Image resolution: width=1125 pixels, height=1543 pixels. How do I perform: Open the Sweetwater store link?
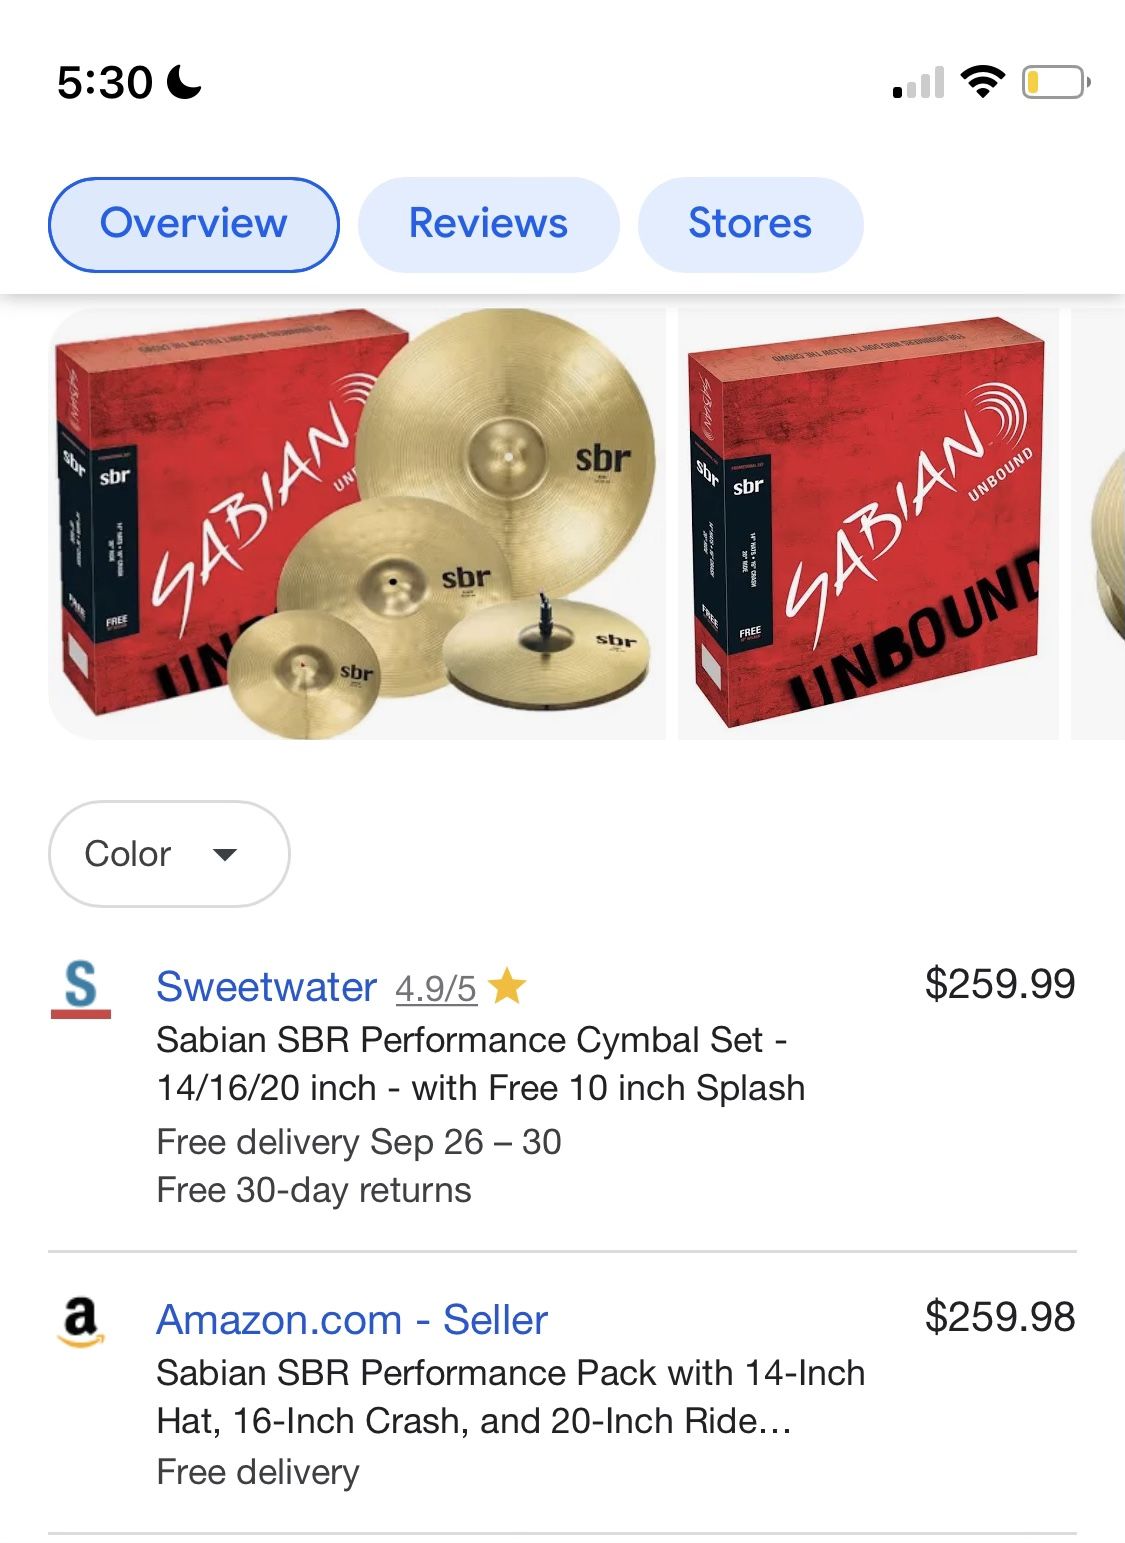pyautogui.click(x=266, y=987)
